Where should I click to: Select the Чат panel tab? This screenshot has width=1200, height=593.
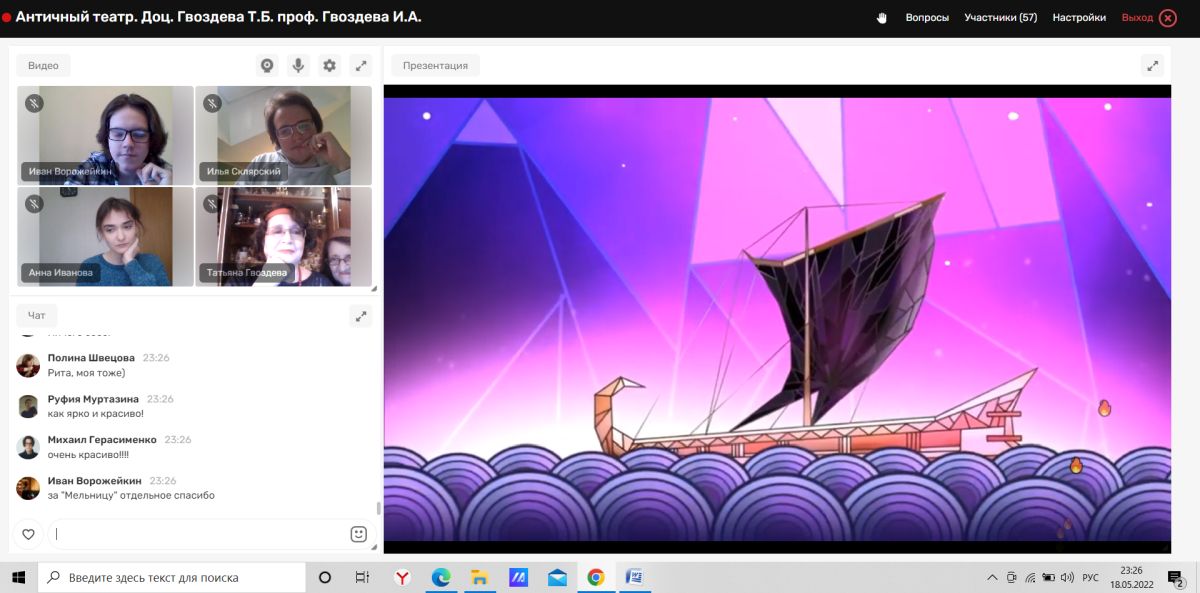[x=37, y=315]
